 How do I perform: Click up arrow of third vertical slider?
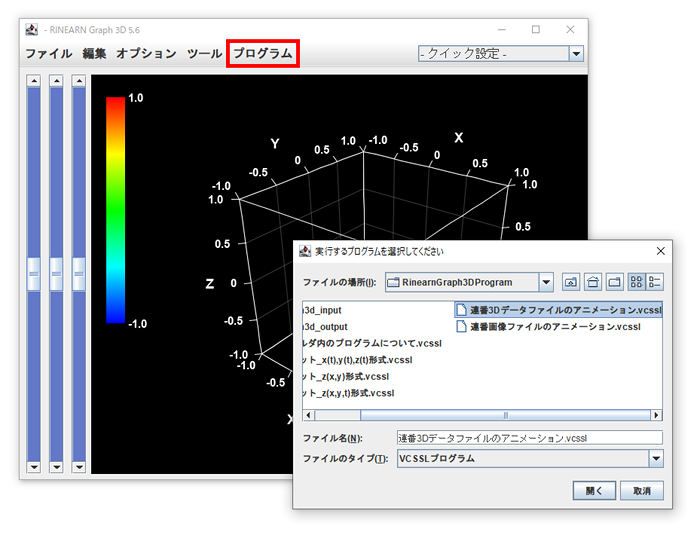pyautogui.click(x=79, y=81)
